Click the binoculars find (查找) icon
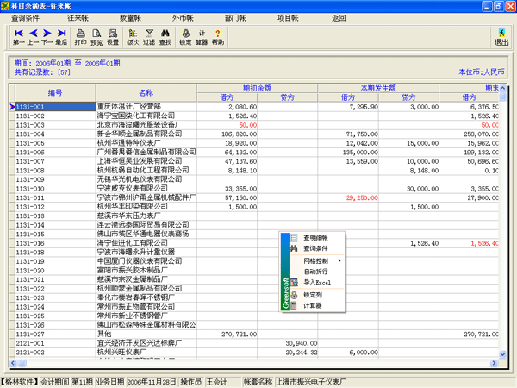Viewport: 517px width, 388px height. point(165,33)
